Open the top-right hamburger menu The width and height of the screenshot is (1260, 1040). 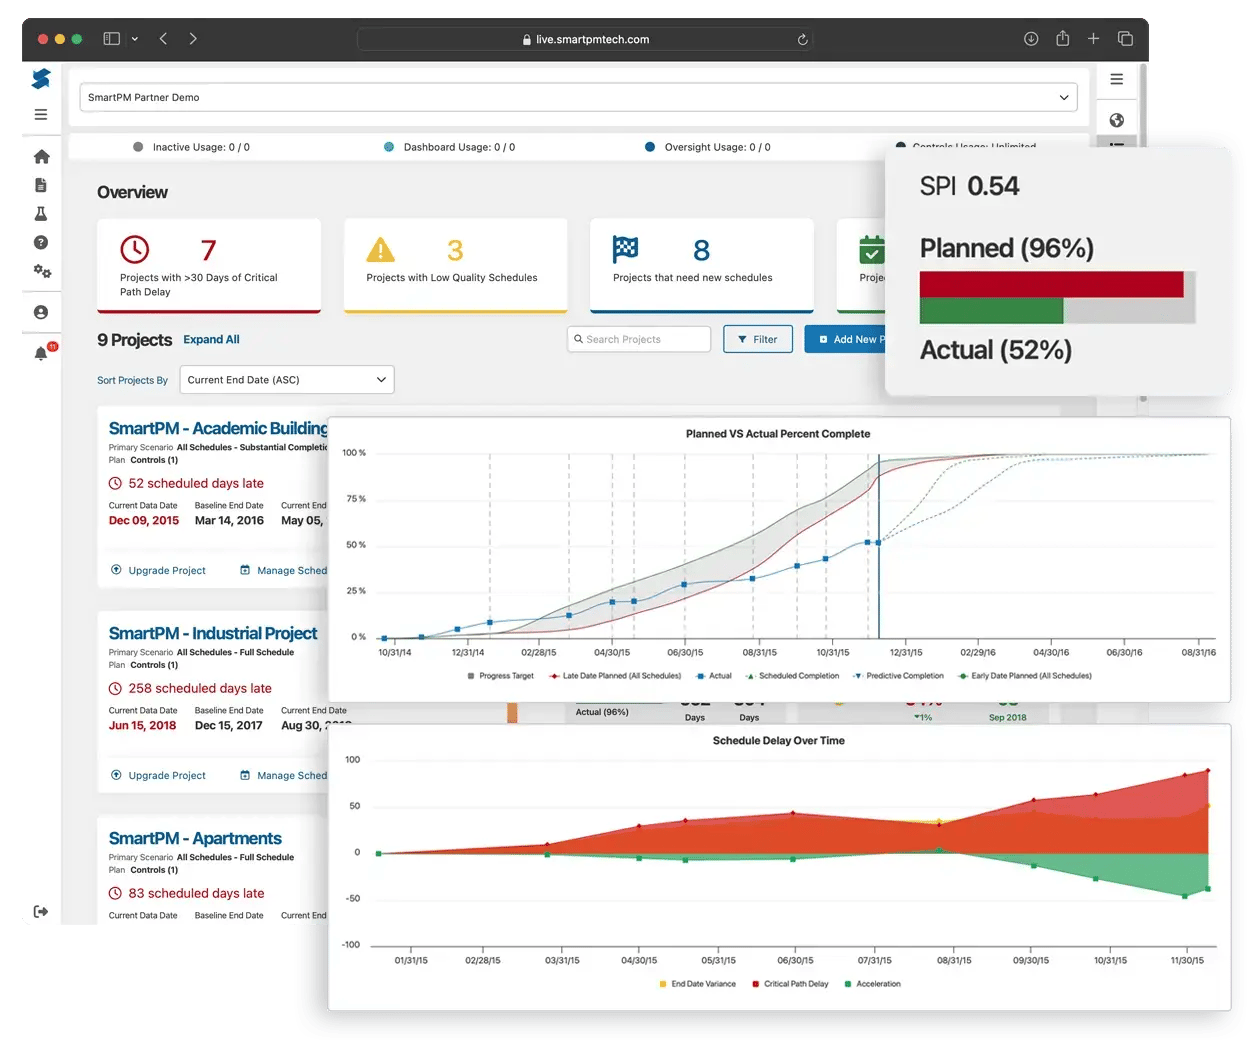coord(1117,79)
